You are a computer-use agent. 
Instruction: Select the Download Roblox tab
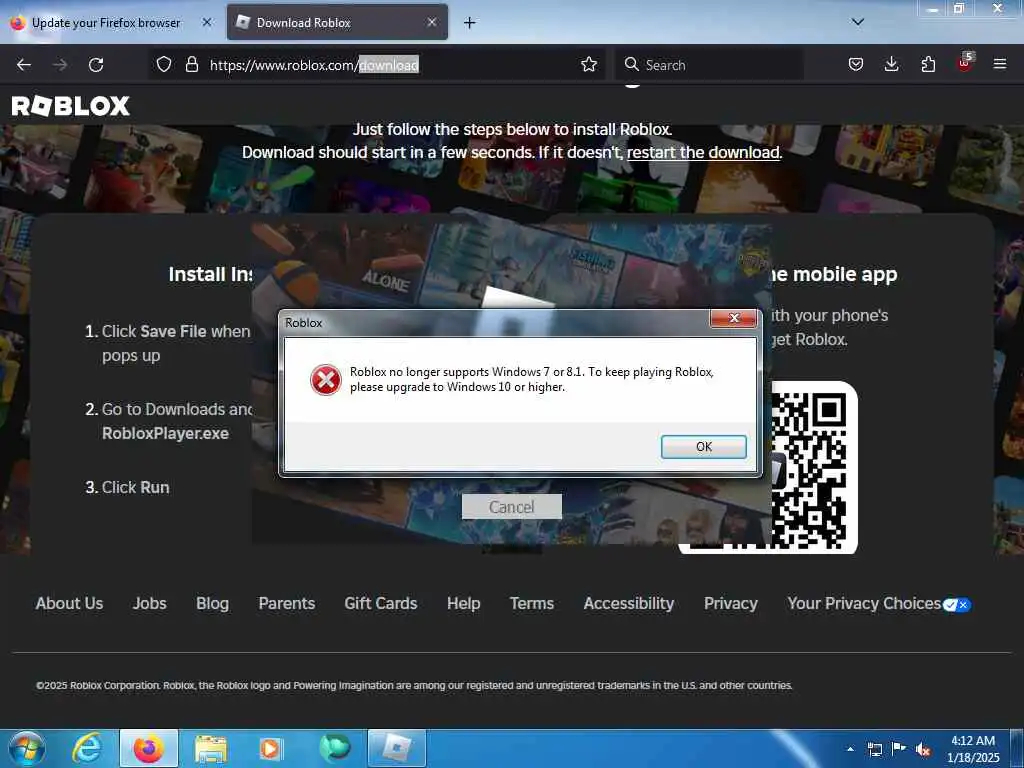338,22
